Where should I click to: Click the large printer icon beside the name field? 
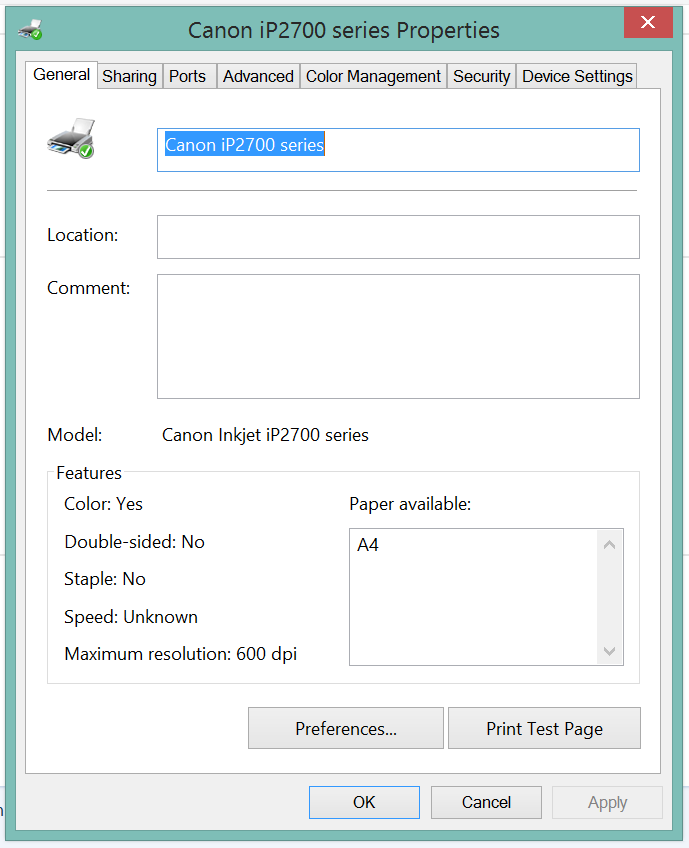click(x=70, y=139)
